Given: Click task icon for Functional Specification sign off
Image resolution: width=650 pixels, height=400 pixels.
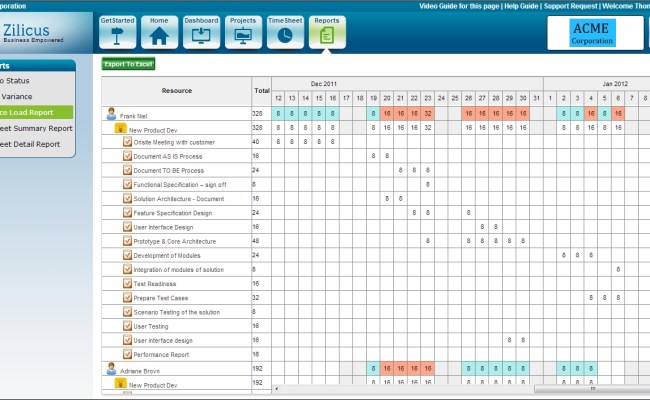Looking at the screenshot, I should pyautogui.click(x=127, y=184).
